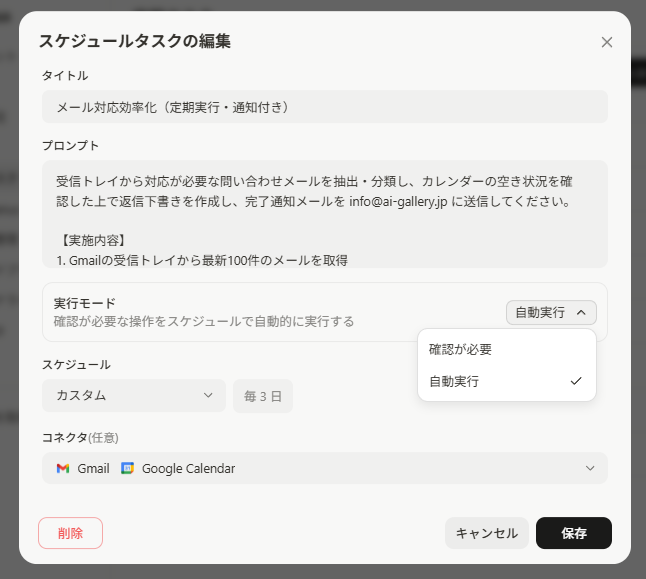Viewport: 646px width, 579px height.
Task: Click the Google Calendar connector label
Action: click(x=188, y=468)
